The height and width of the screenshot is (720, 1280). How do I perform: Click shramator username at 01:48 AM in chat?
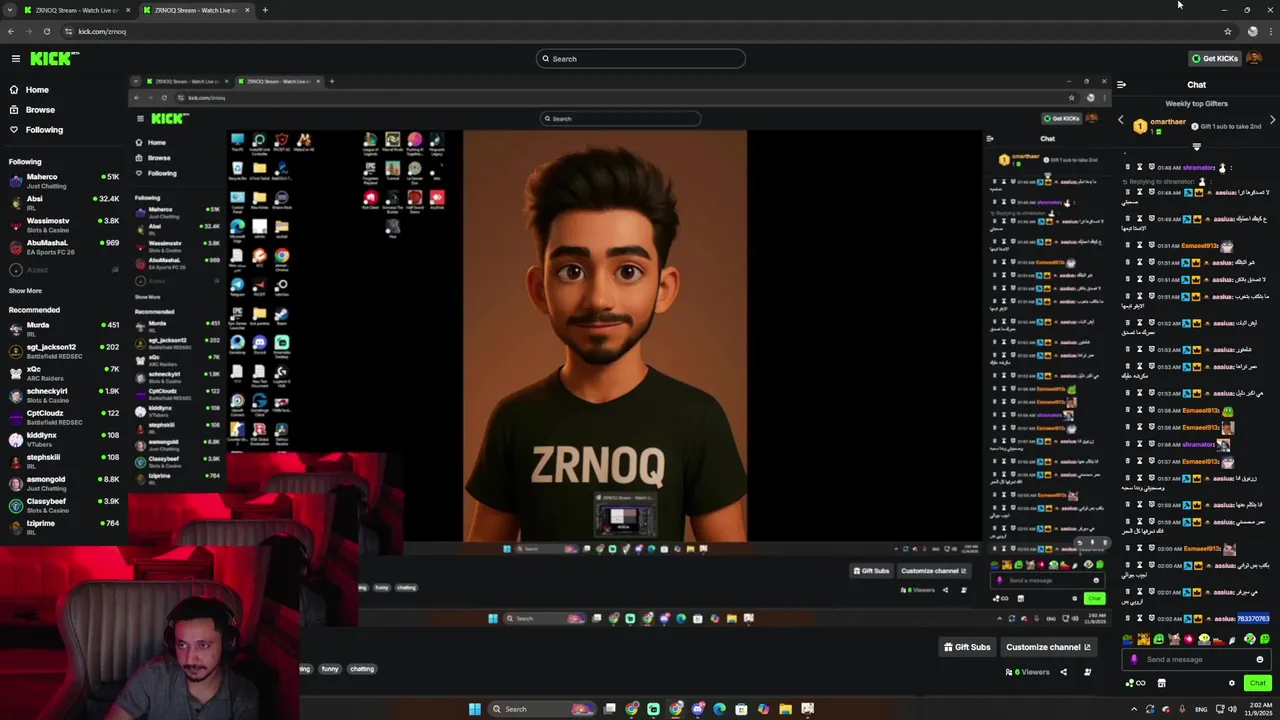(1199, 168)
